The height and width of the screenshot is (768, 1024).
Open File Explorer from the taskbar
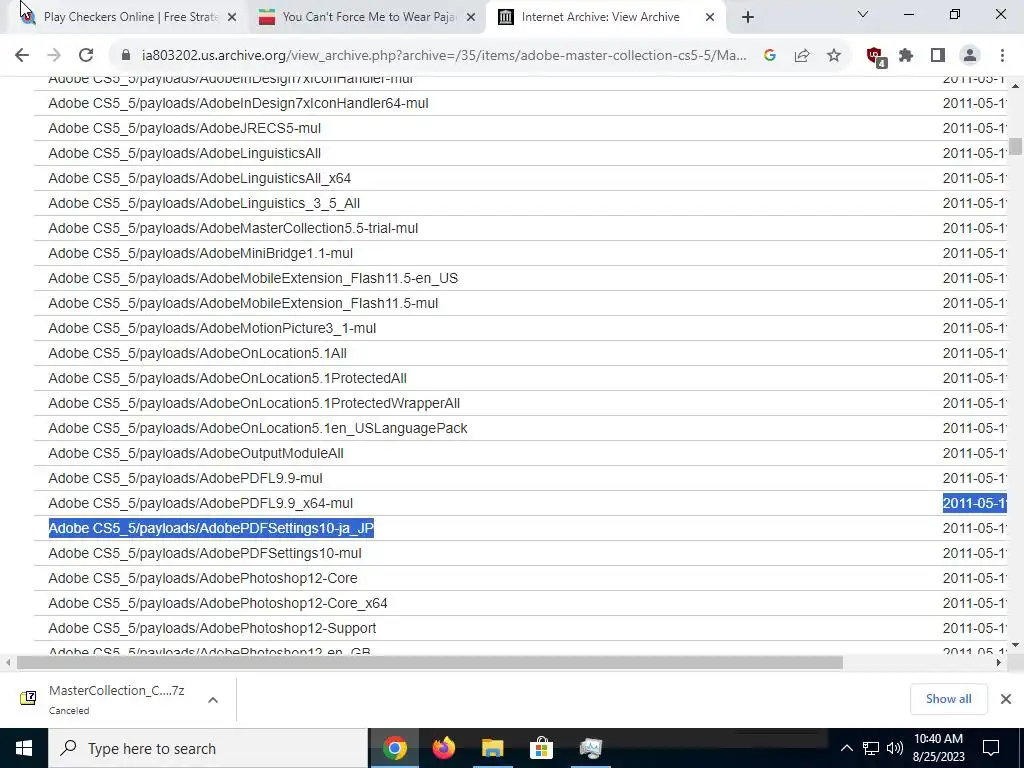pos(492,748)
